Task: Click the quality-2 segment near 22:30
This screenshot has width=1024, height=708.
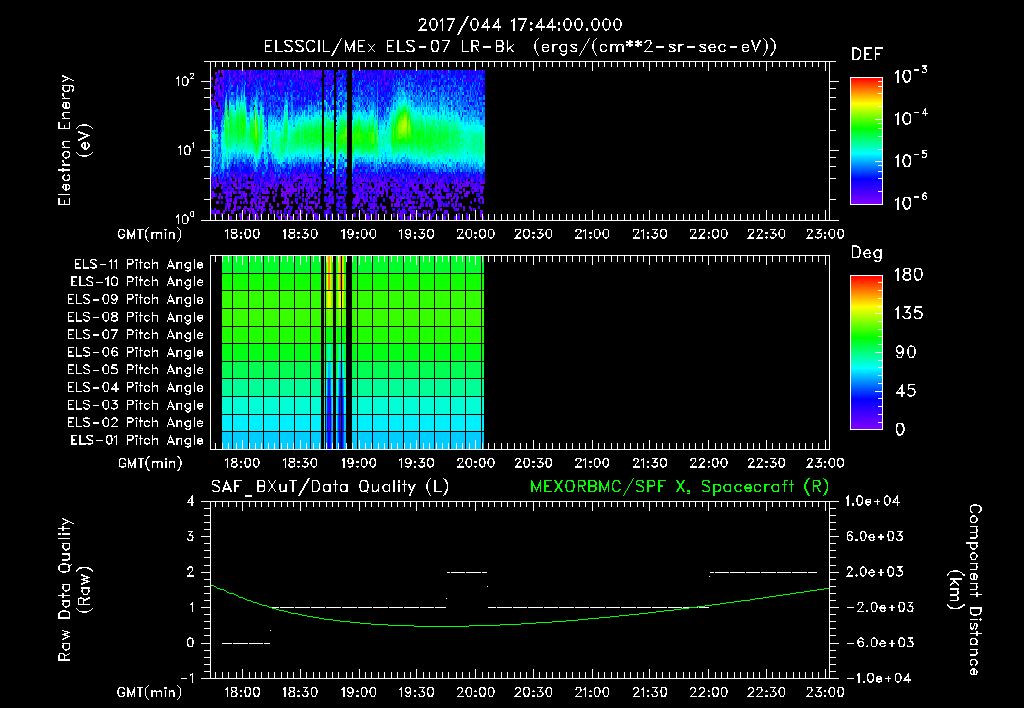Action: point(763,572)
